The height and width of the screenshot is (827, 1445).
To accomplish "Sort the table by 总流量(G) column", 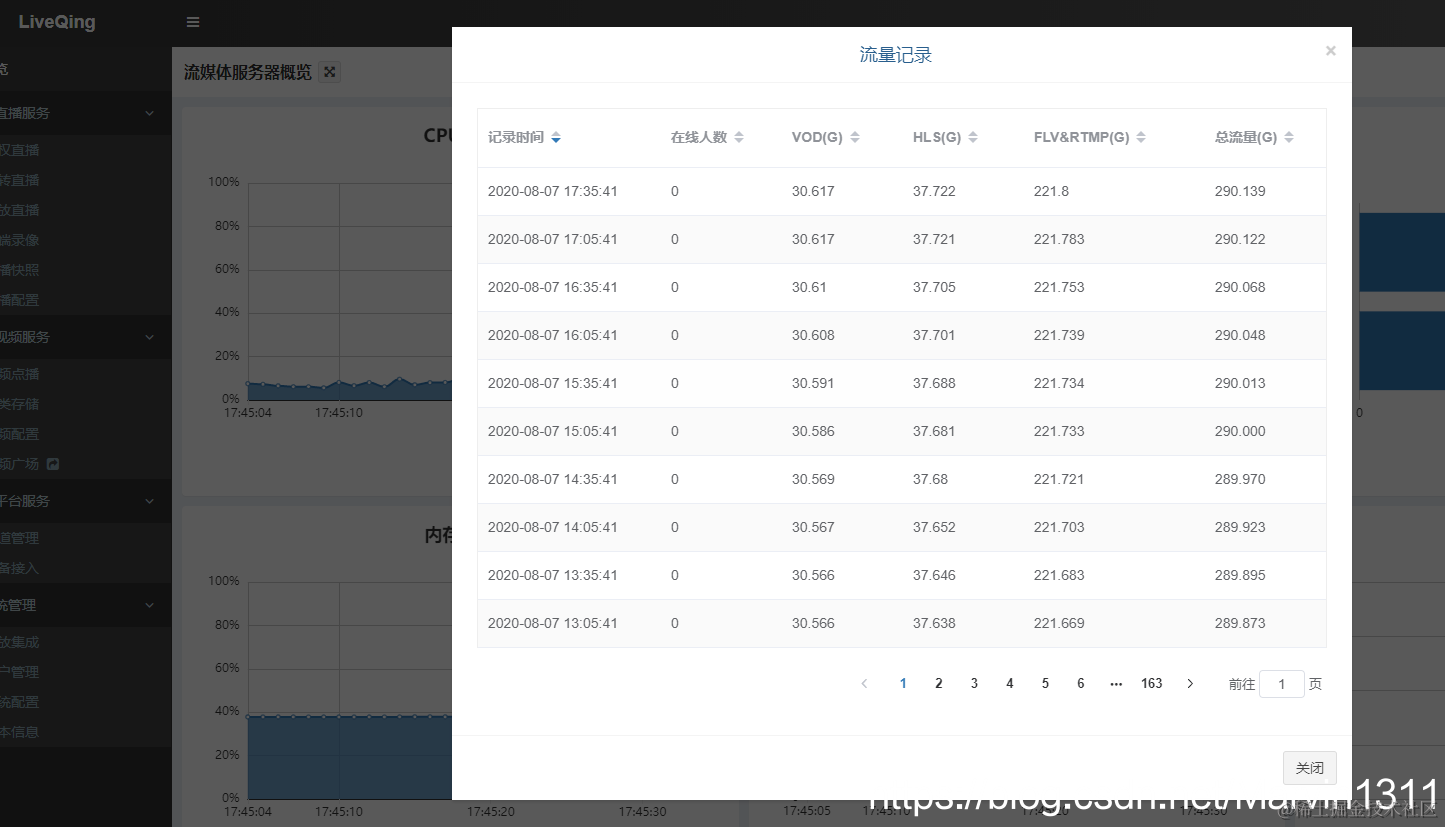I will [x=1289, y=138].
